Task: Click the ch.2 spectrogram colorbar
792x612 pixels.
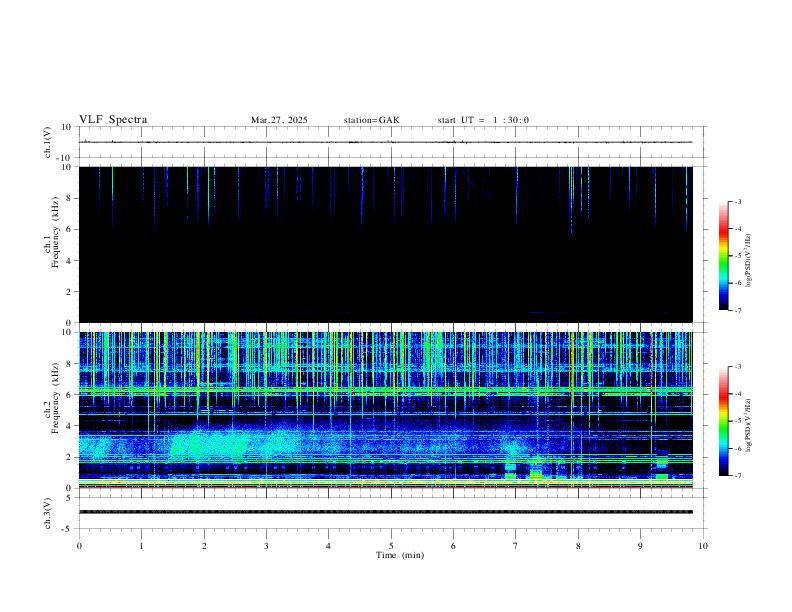Action: [724, 421]
